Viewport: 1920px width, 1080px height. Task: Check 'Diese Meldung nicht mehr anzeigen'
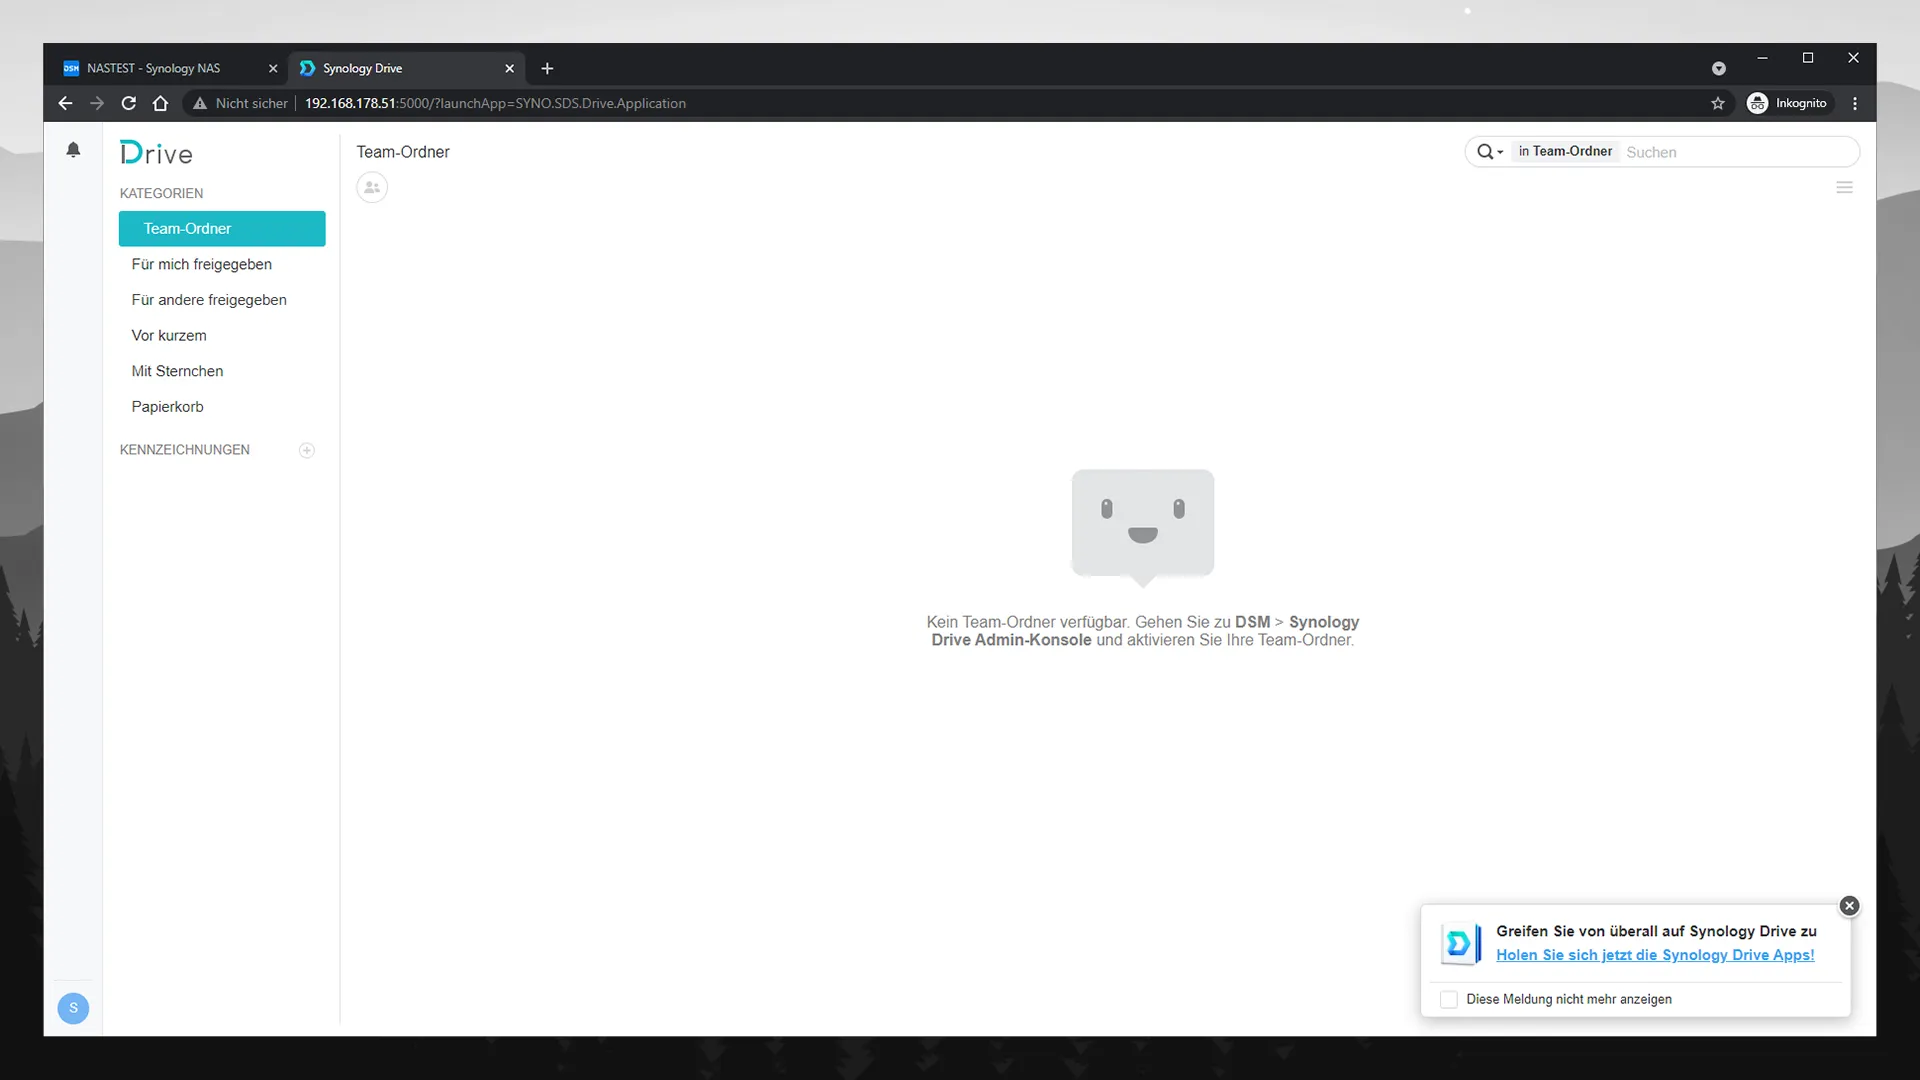point(1449,999)
